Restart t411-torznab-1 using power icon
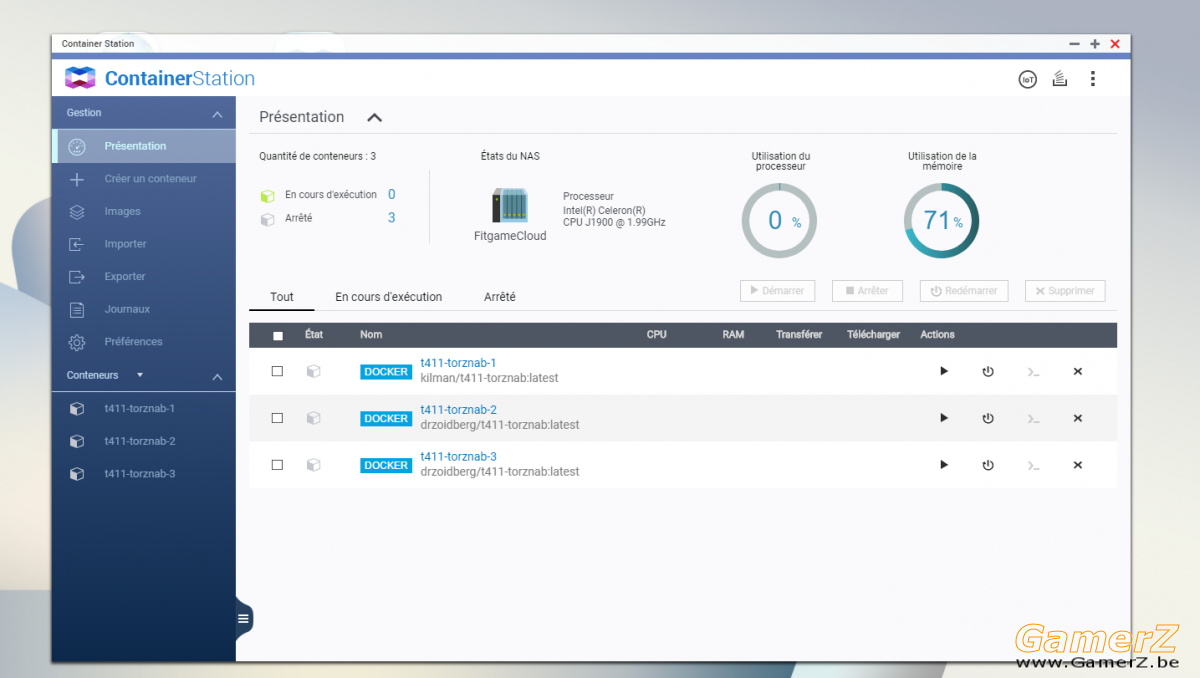The width and height of the screenshot is (1200, 678). tap(988, 371)
